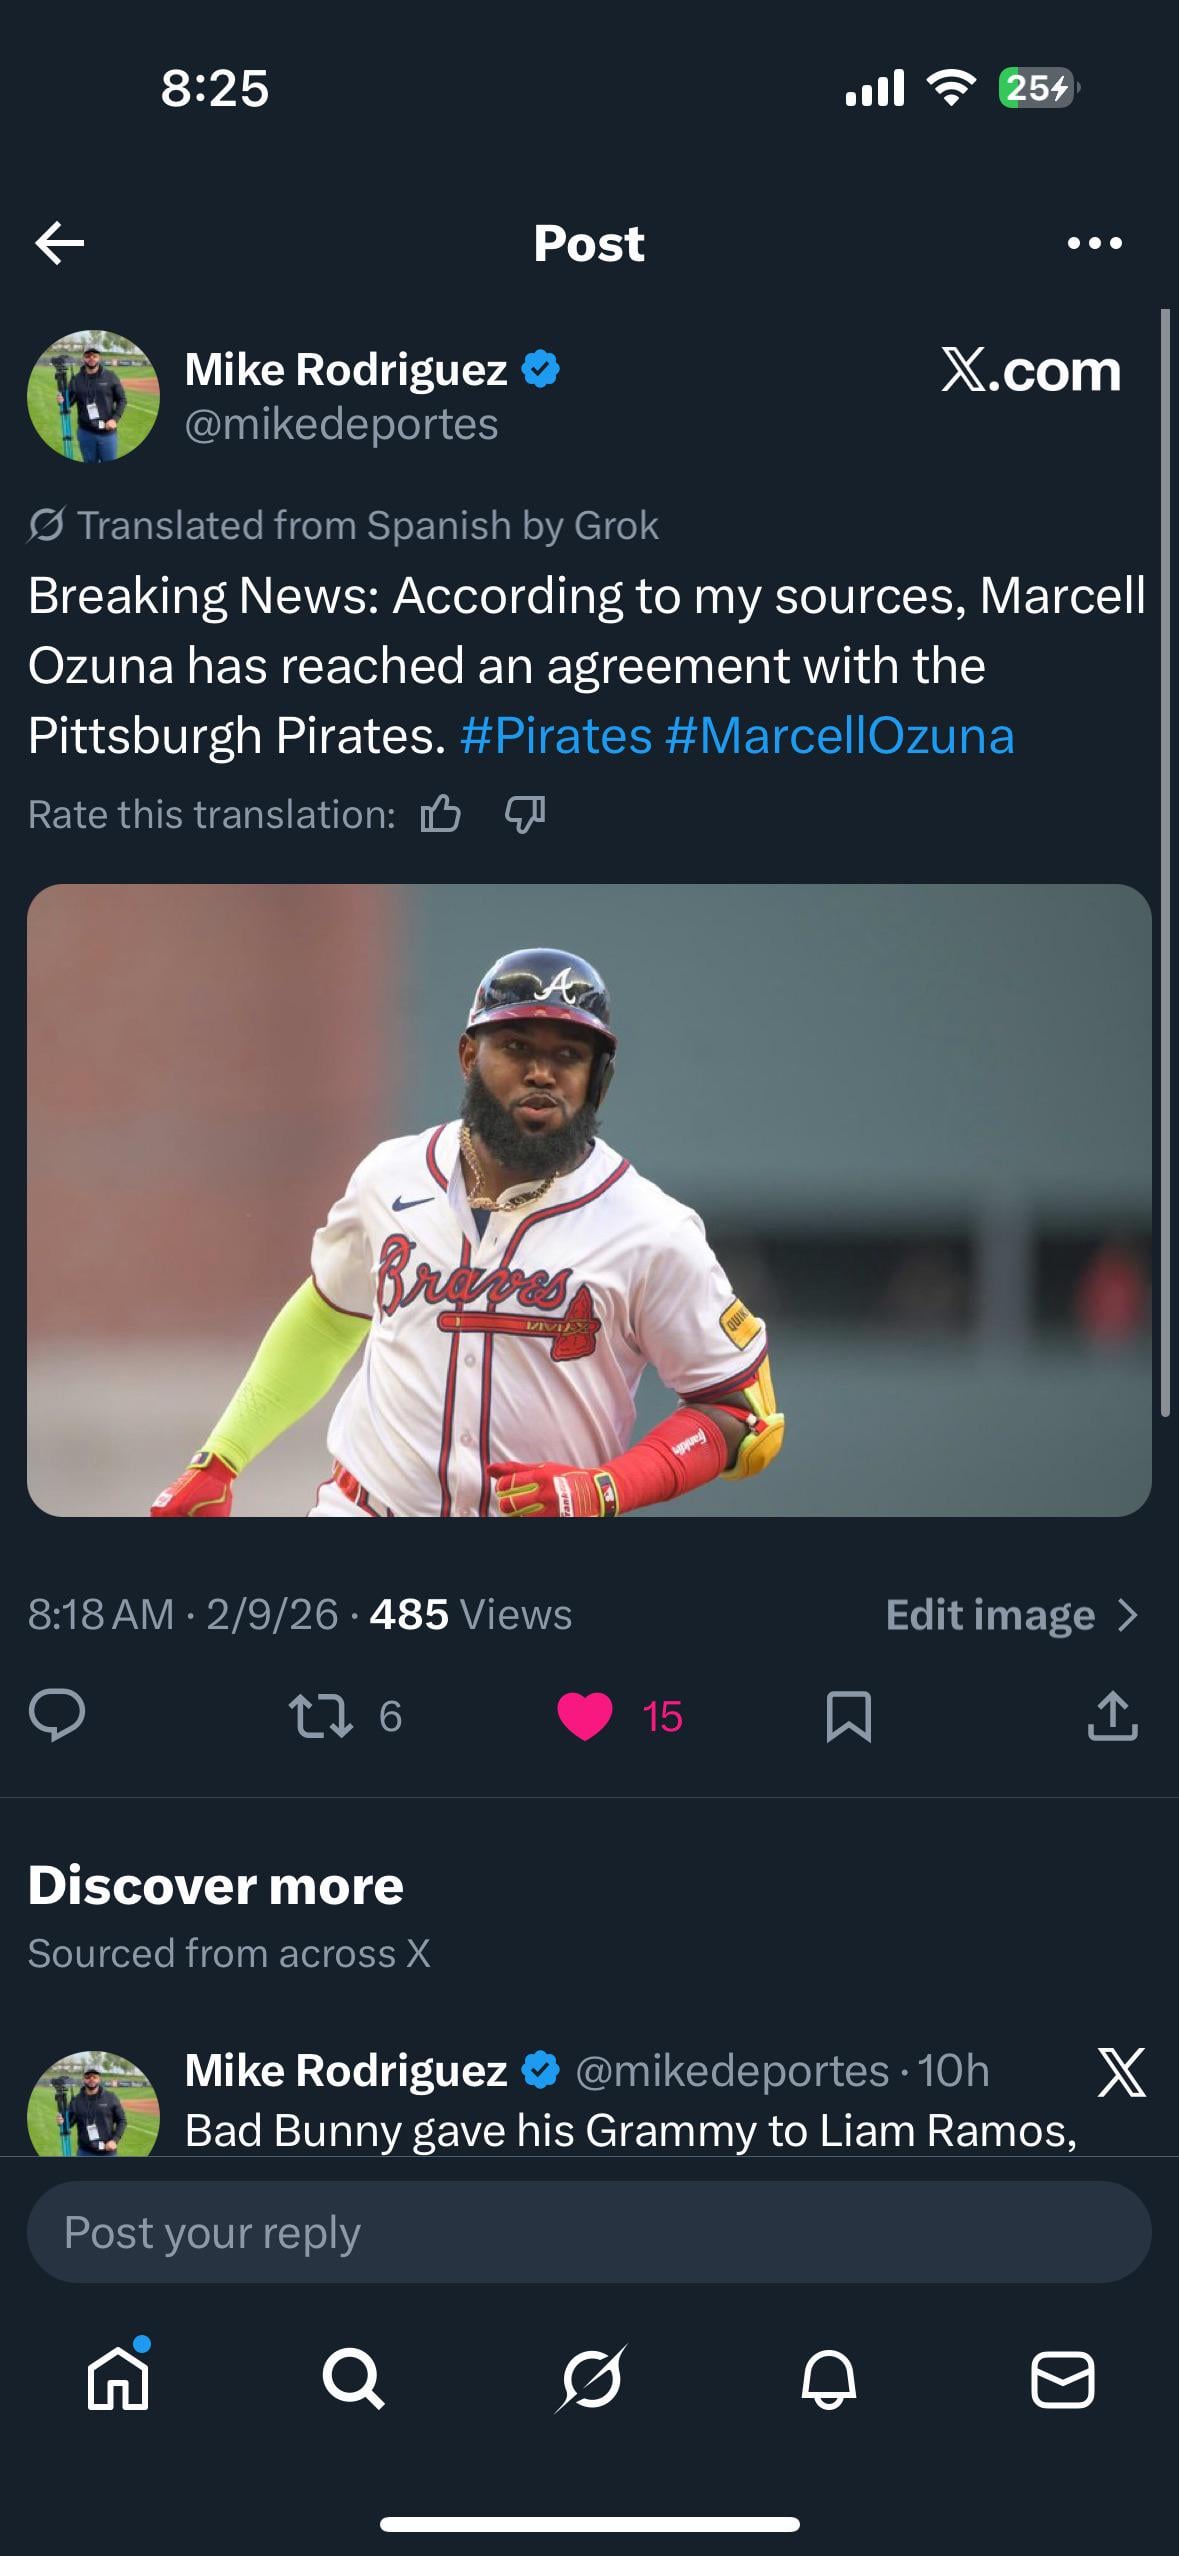
Task: Open Search tab in bottom bar
Action: [353, 2379]
